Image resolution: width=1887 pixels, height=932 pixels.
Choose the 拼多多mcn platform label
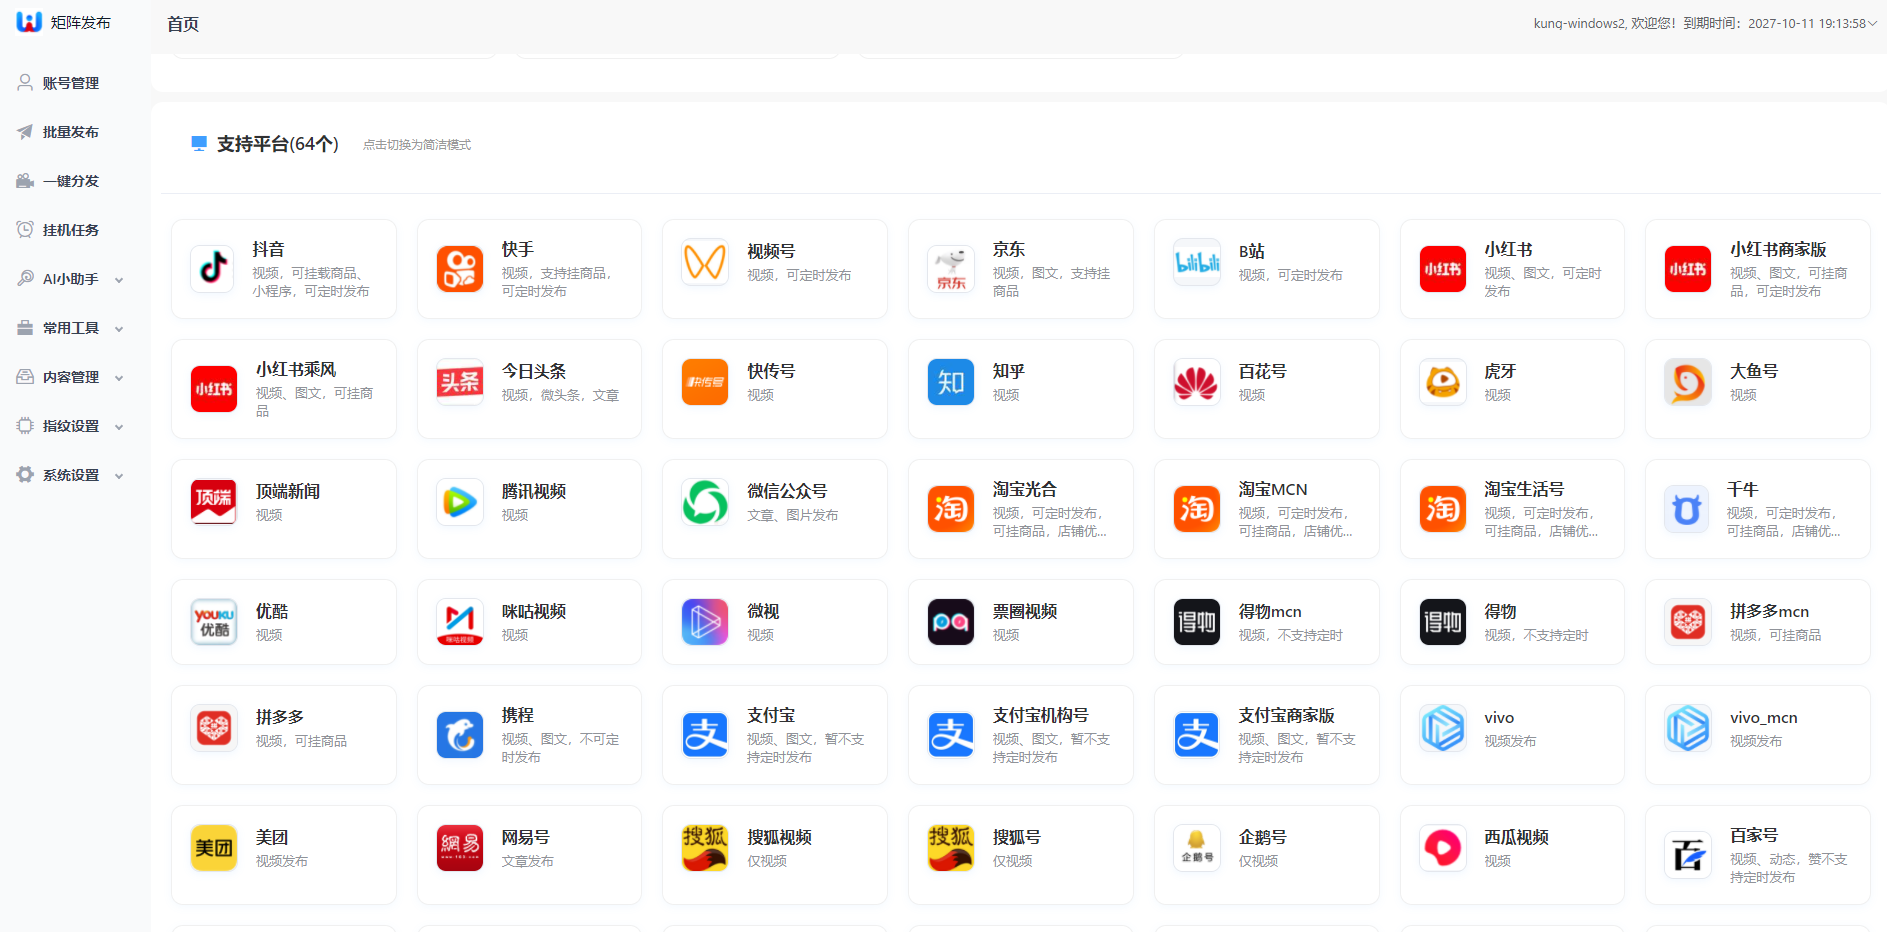(x=1769, y=612)
